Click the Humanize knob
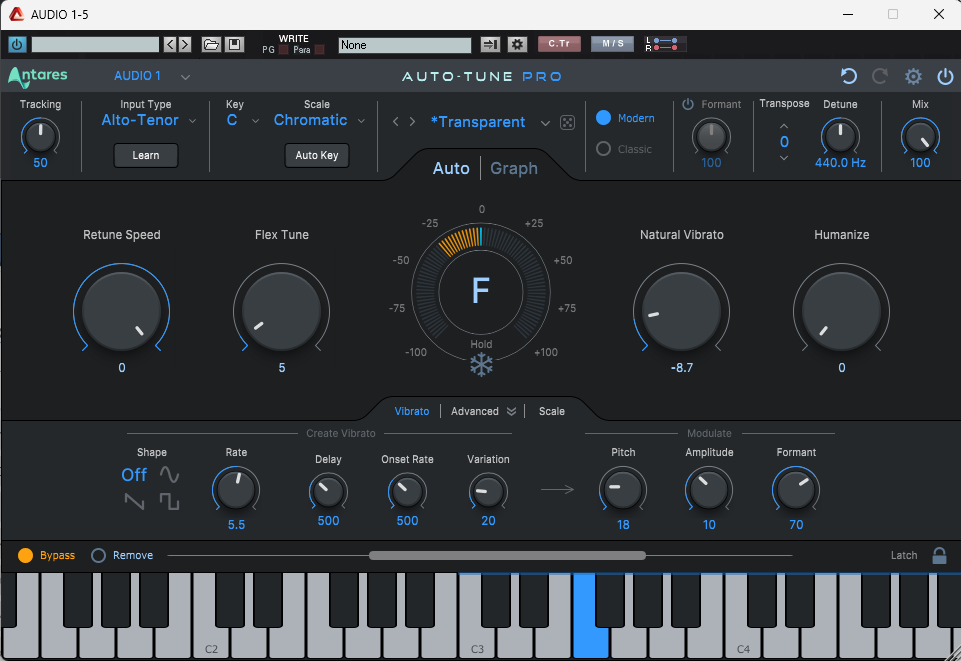Screen dimensions: 961x661 tap(841, 311)
